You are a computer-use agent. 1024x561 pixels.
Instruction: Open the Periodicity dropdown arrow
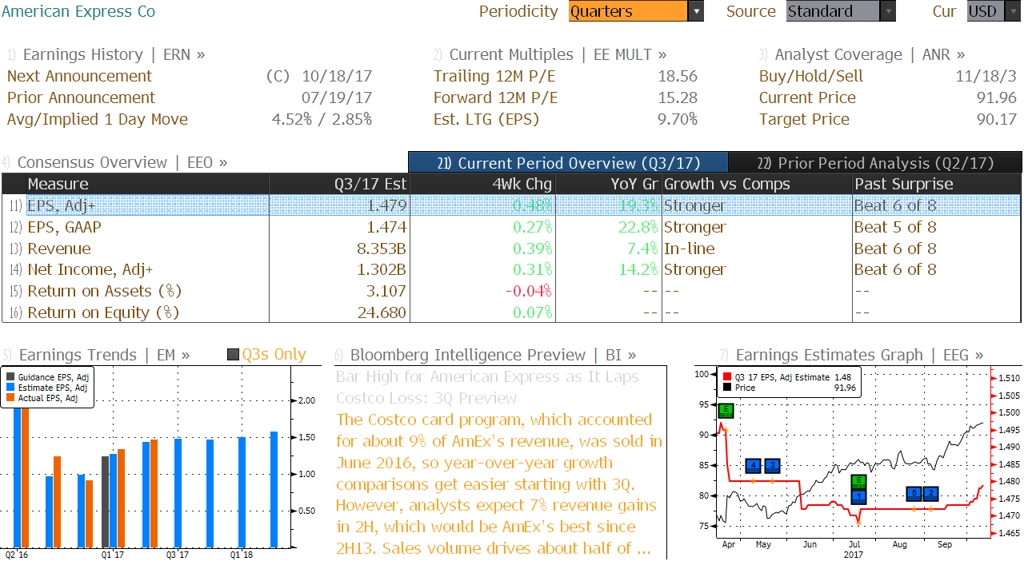(696, 11)
